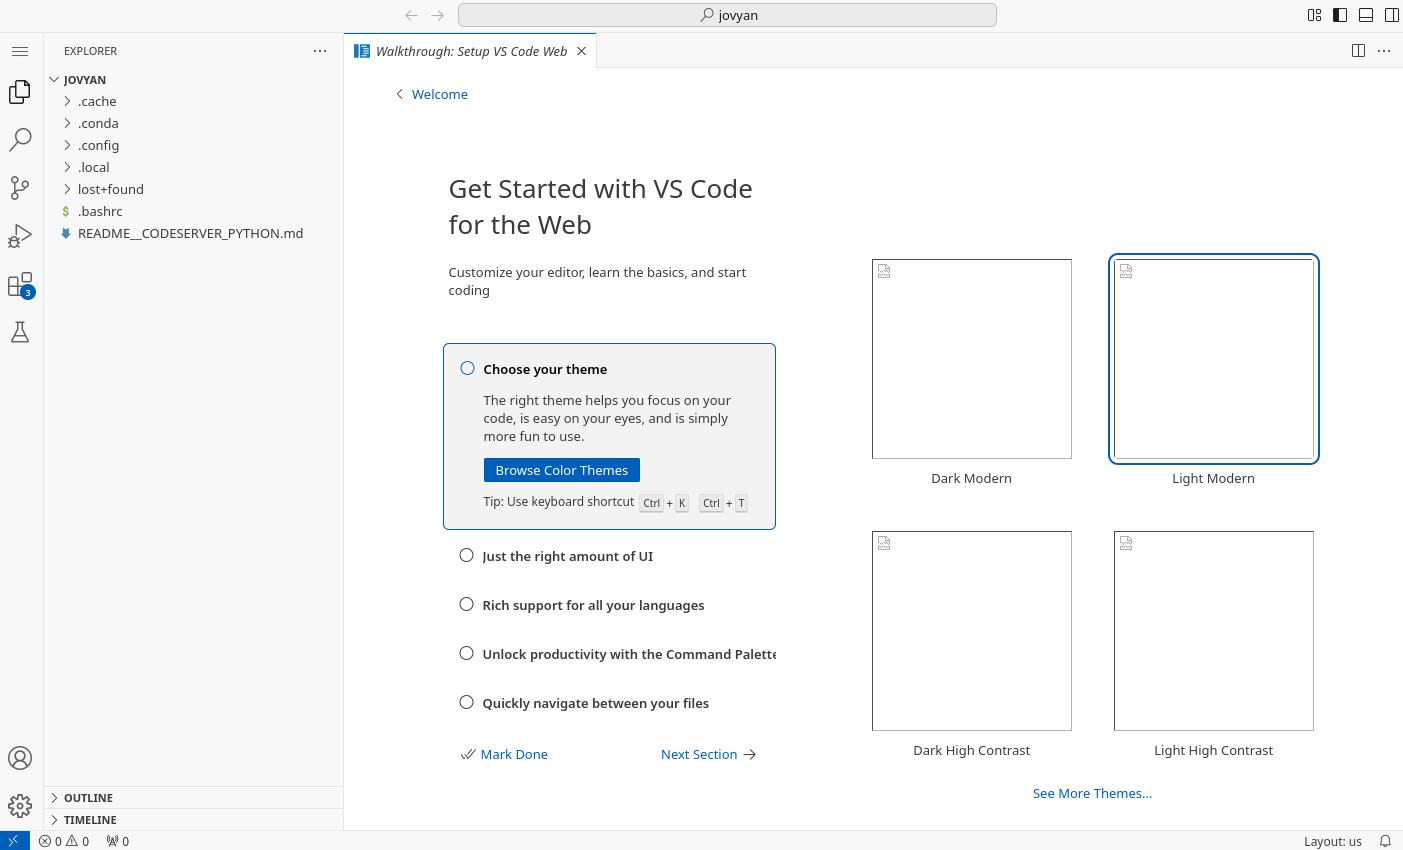Toggle the bottom panel visibility
Screen dimensions: 1403x850
pos(1366,15)
